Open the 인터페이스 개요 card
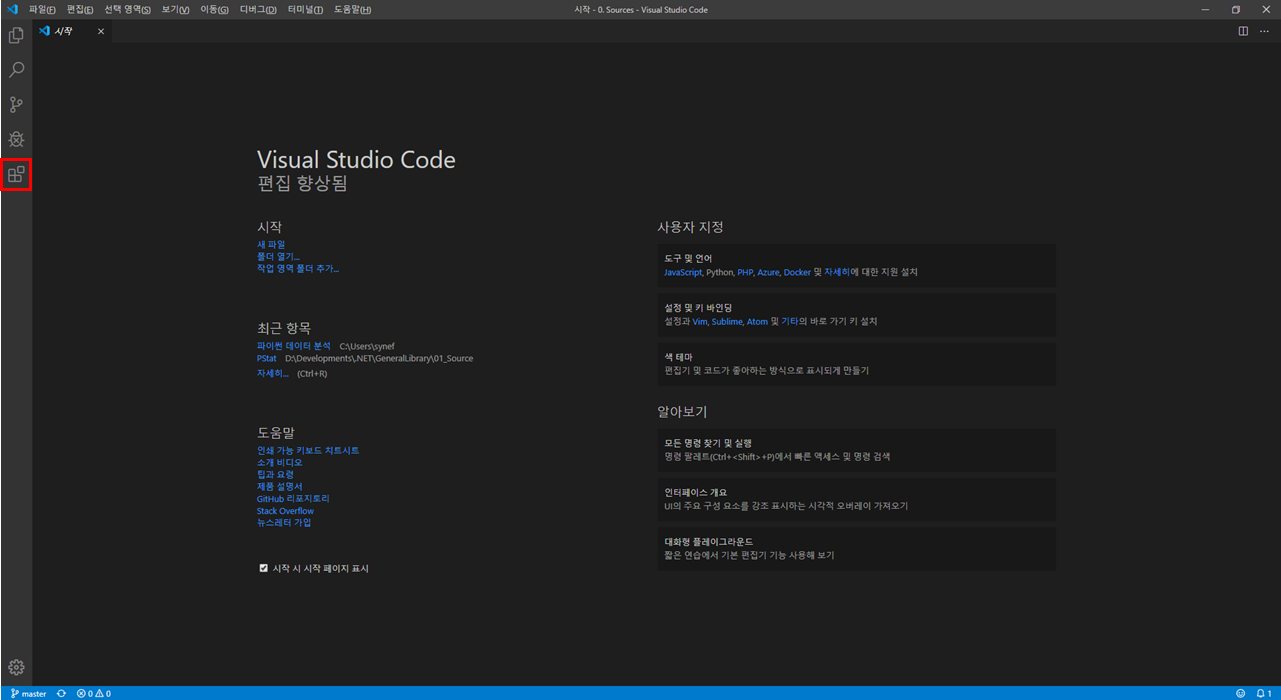Viewport: 1281px width, 700px height. click(x=856, y=499)
